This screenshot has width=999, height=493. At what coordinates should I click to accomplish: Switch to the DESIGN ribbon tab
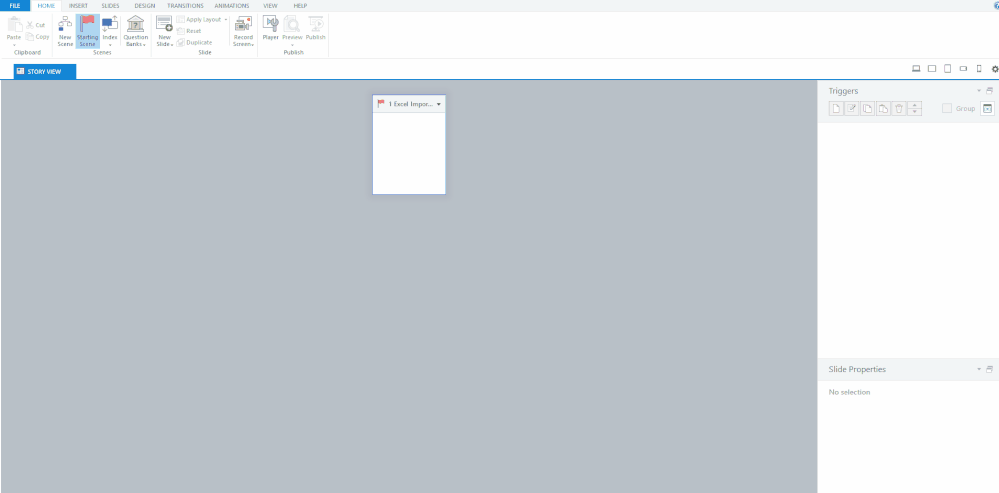click(x=145, y=6)
